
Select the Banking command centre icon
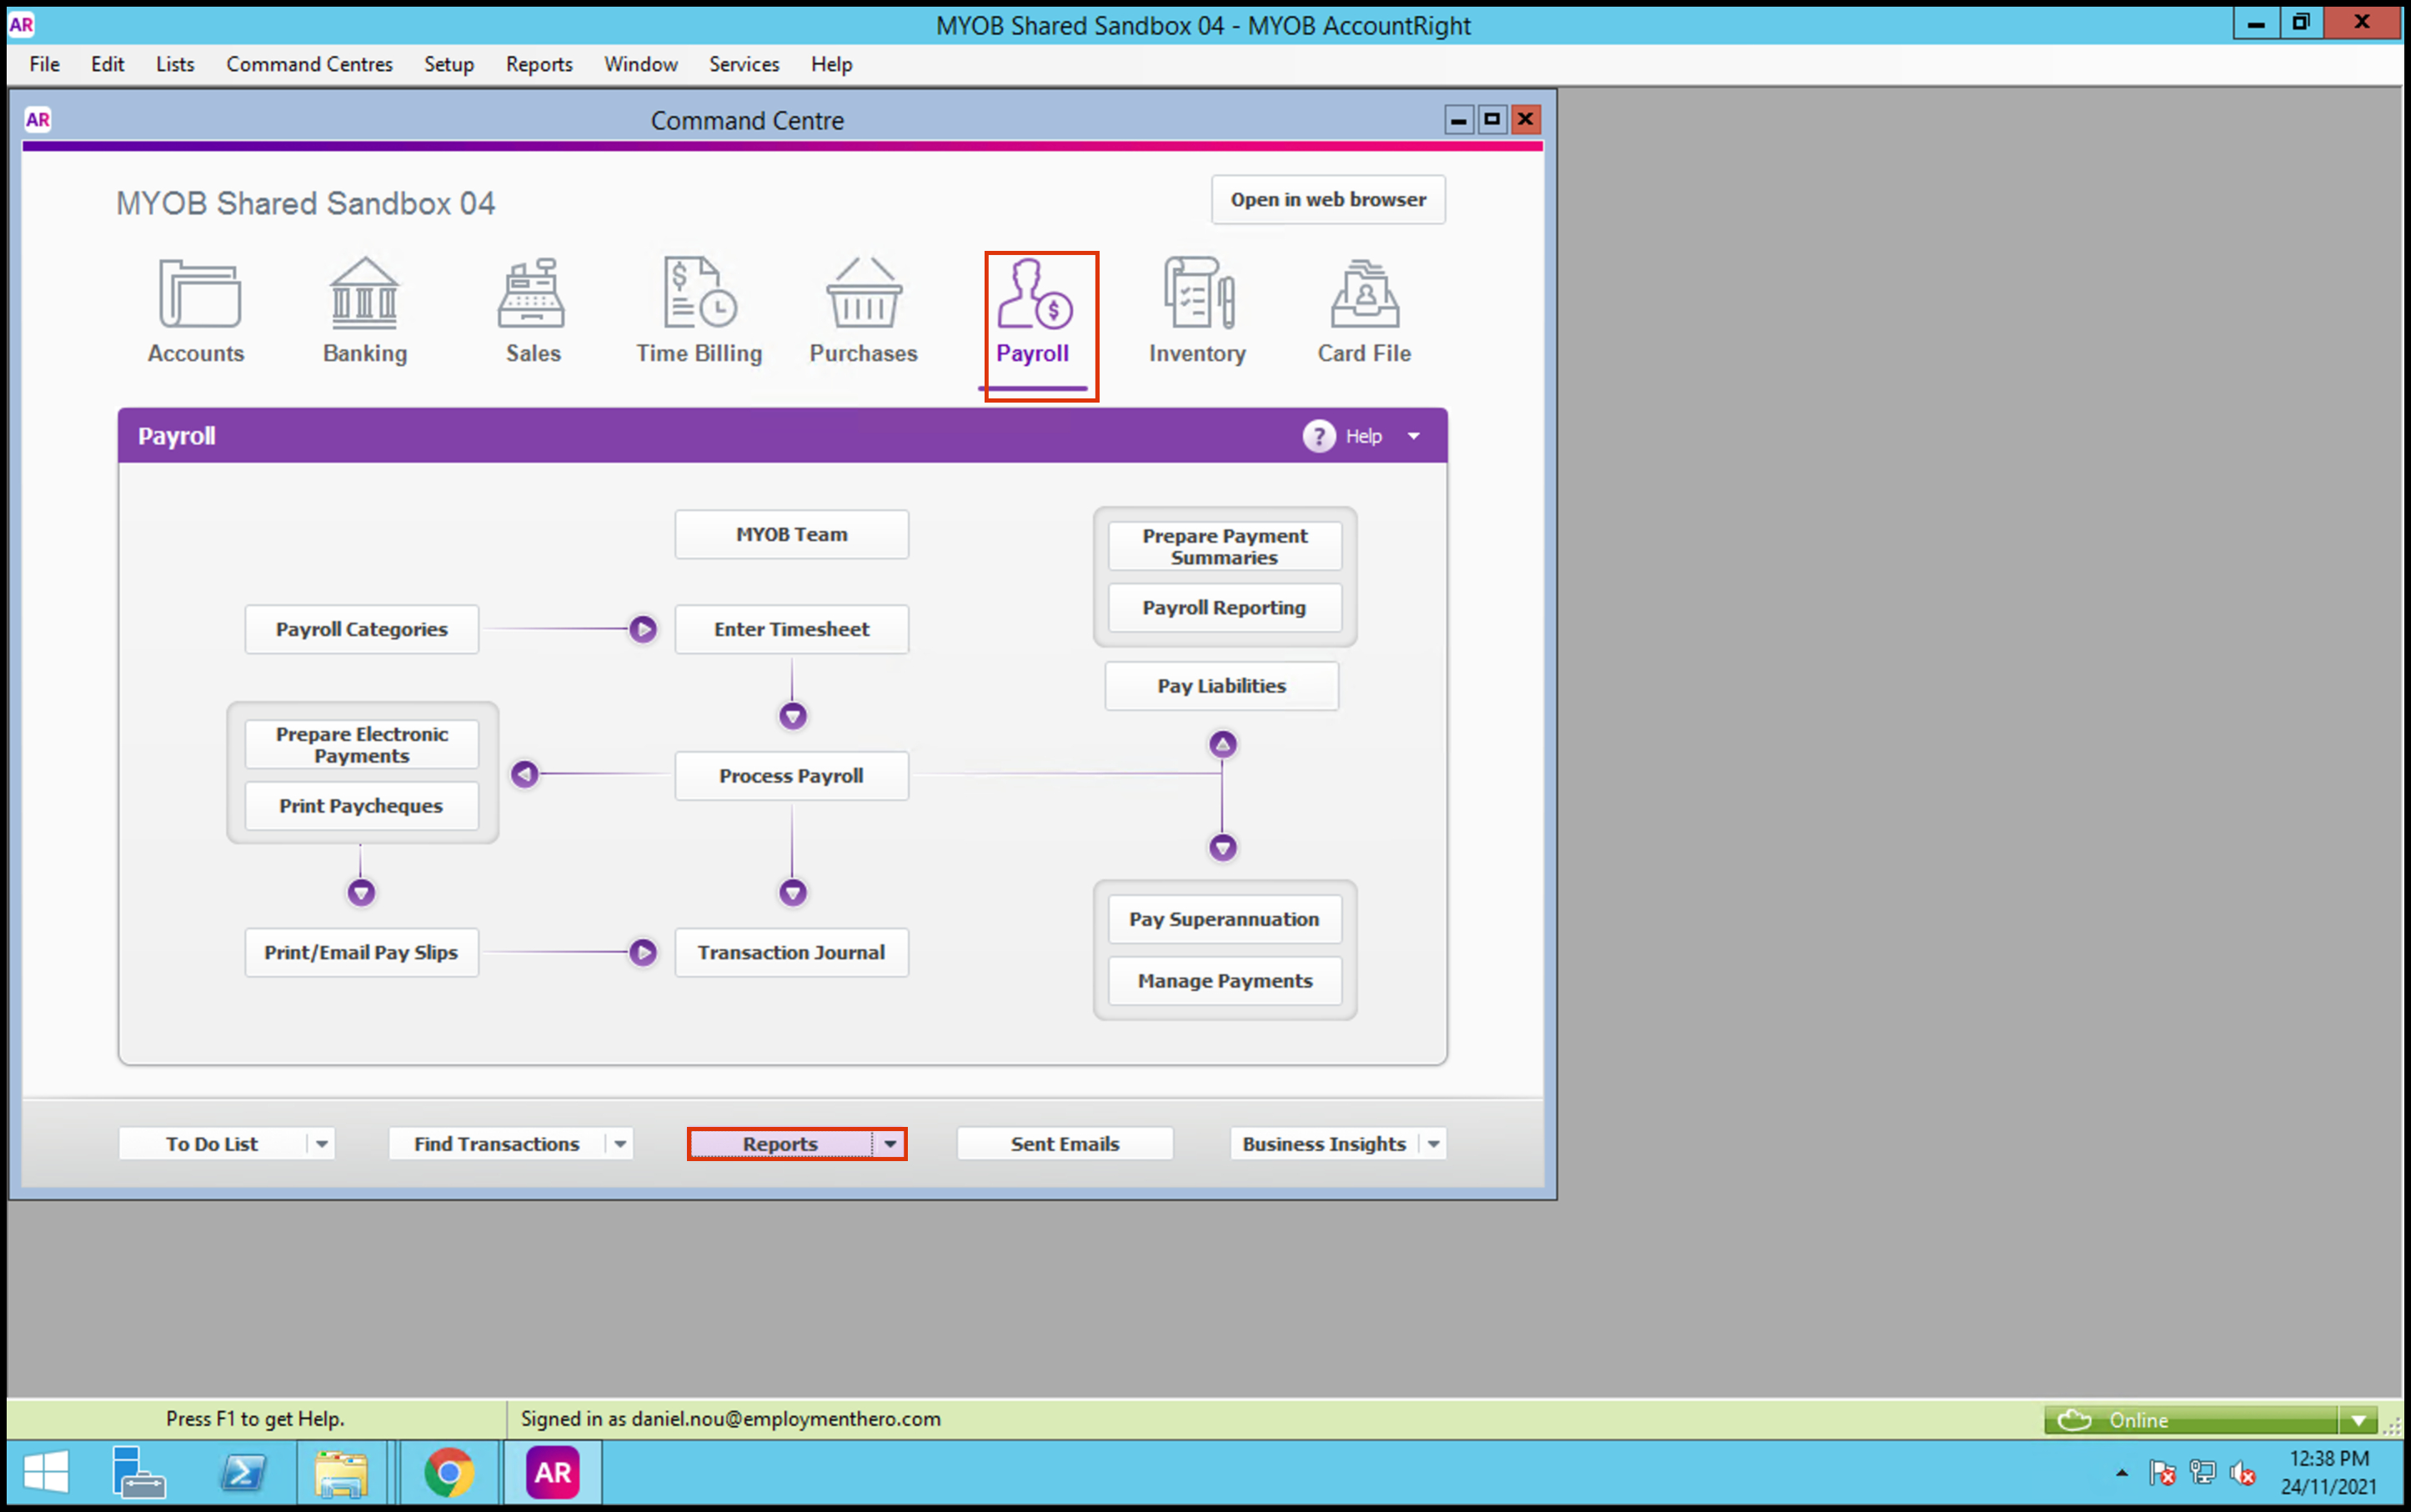pos(364,294)
